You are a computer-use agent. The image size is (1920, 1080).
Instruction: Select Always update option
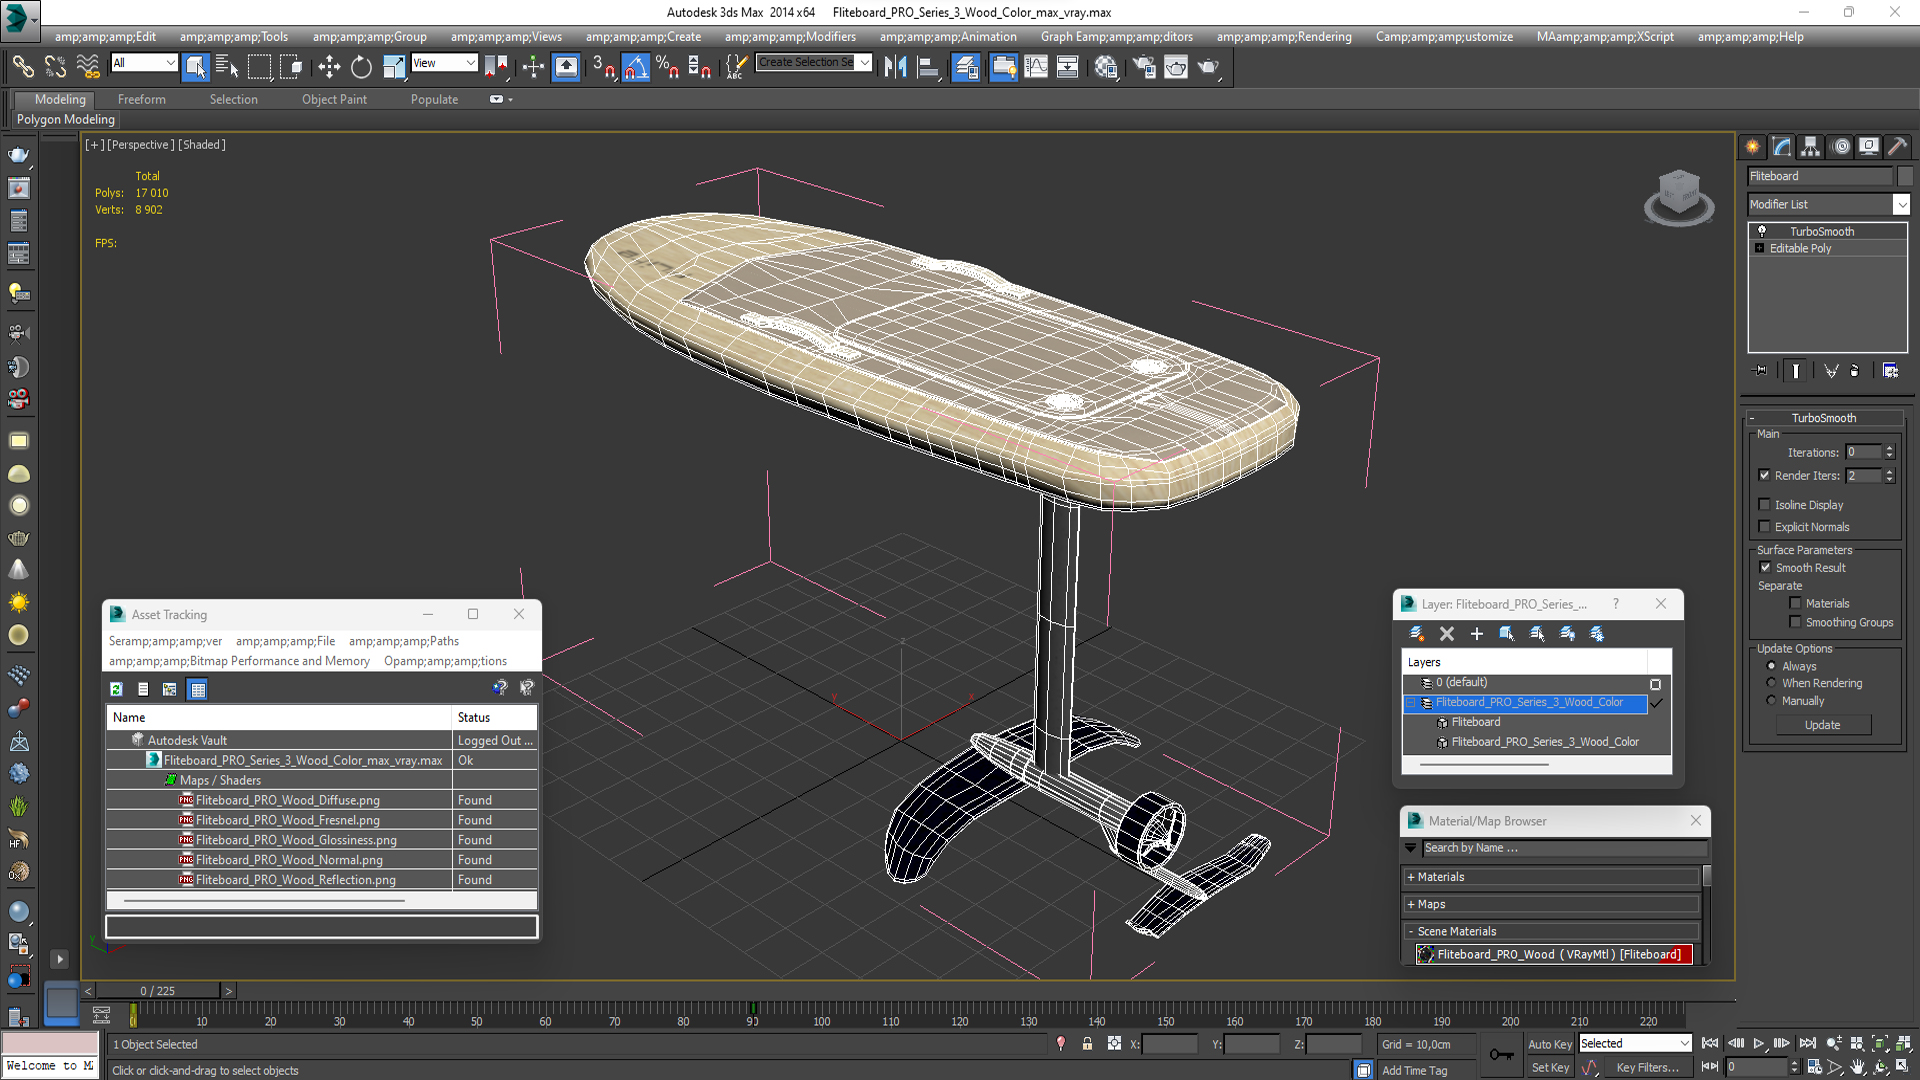[1771, 666]
